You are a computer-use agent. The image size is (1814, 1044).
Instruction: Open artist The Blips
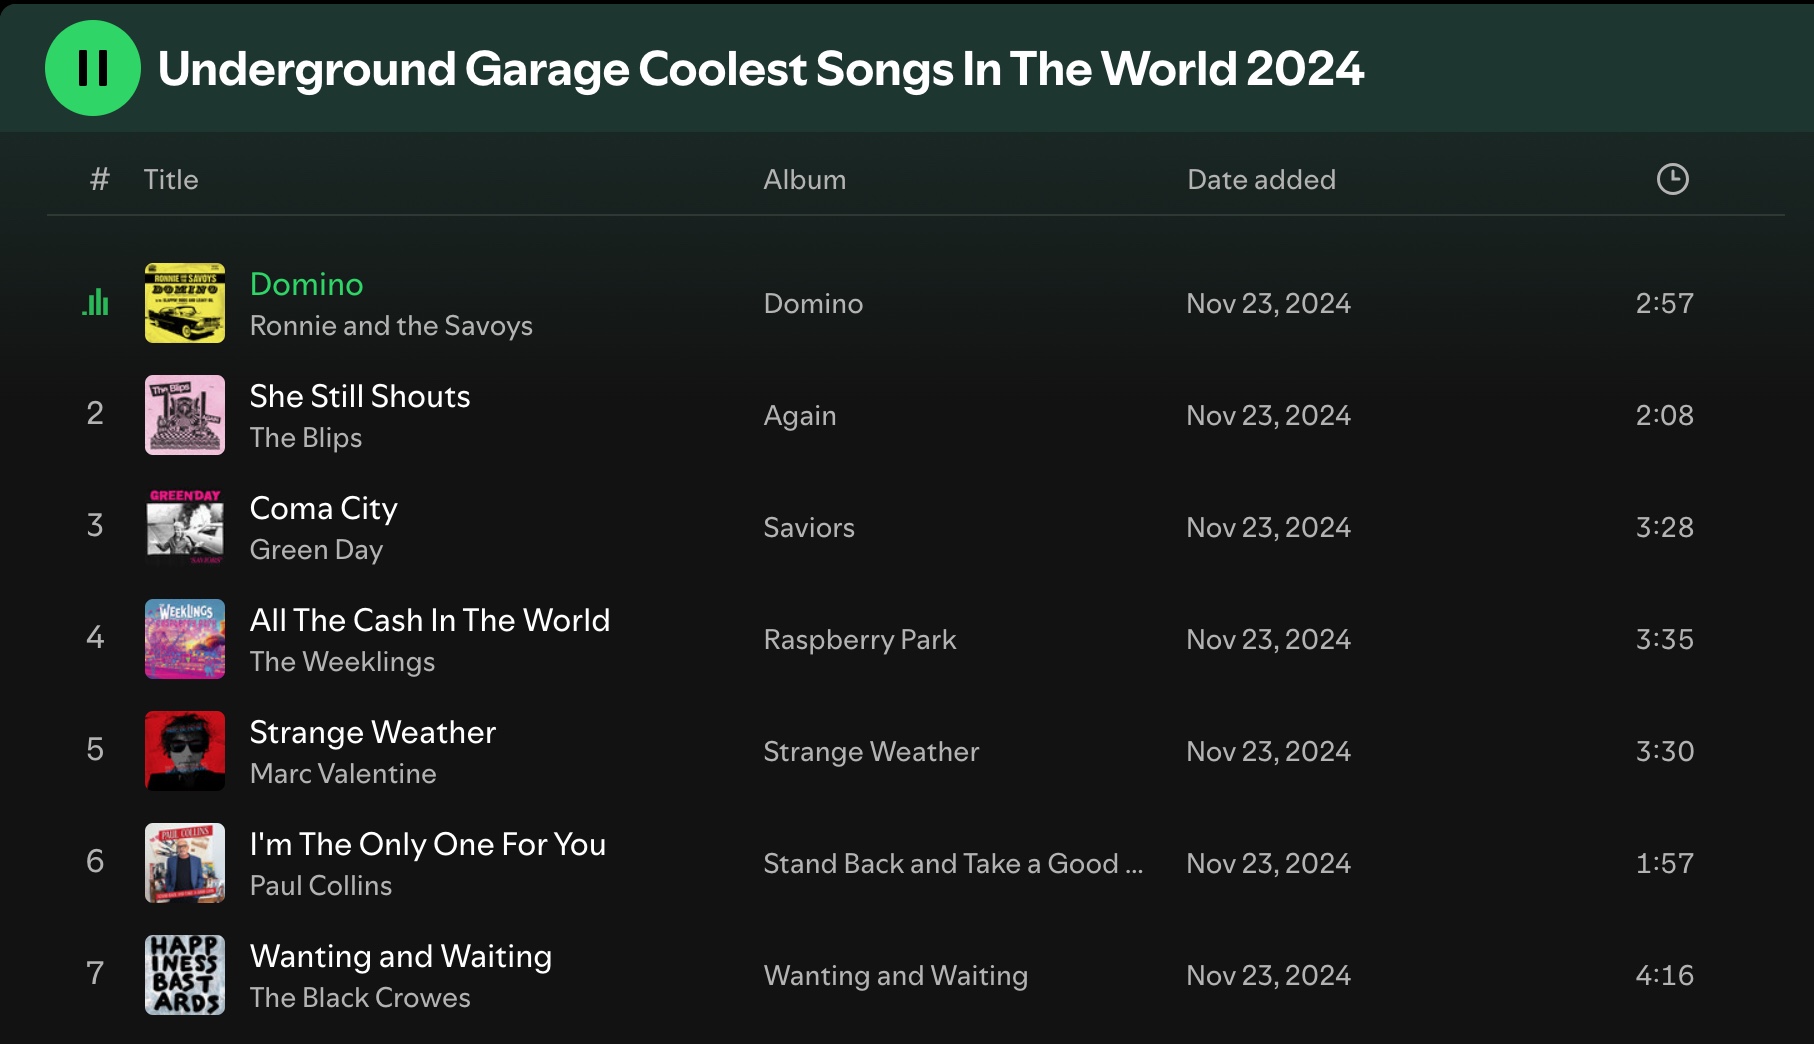[306, 438]
